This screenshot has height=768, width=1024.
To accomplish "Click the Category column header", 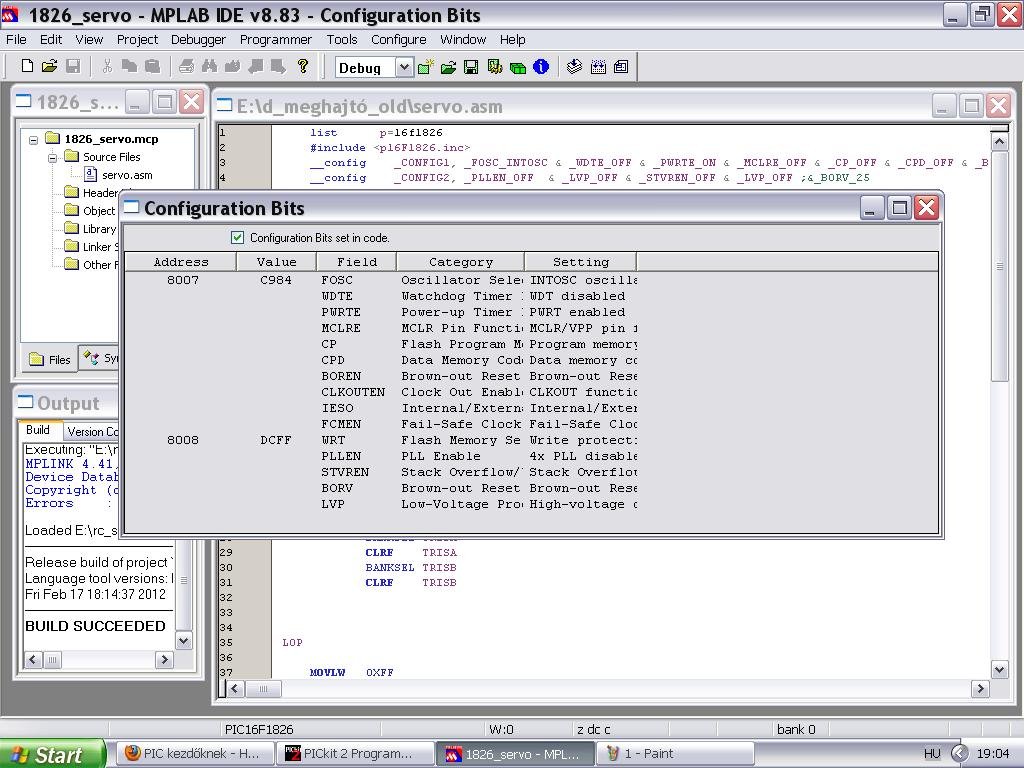I will pos(460,262).
